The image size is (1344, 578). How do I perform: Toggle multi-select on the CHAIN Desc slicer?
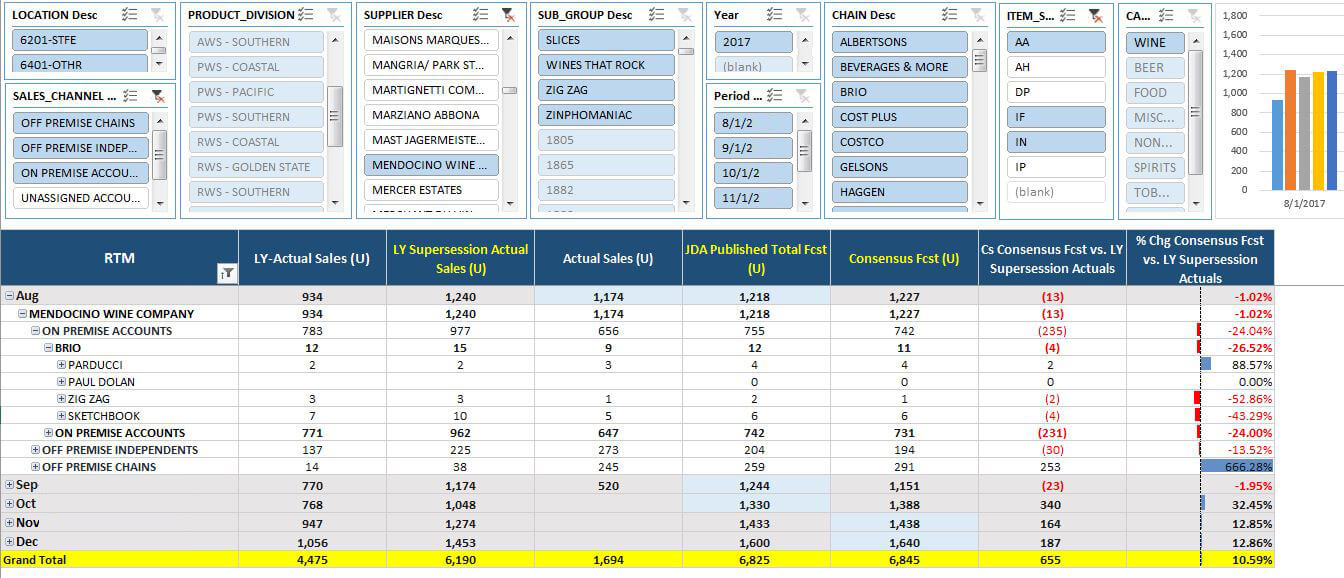click(949, 15)
